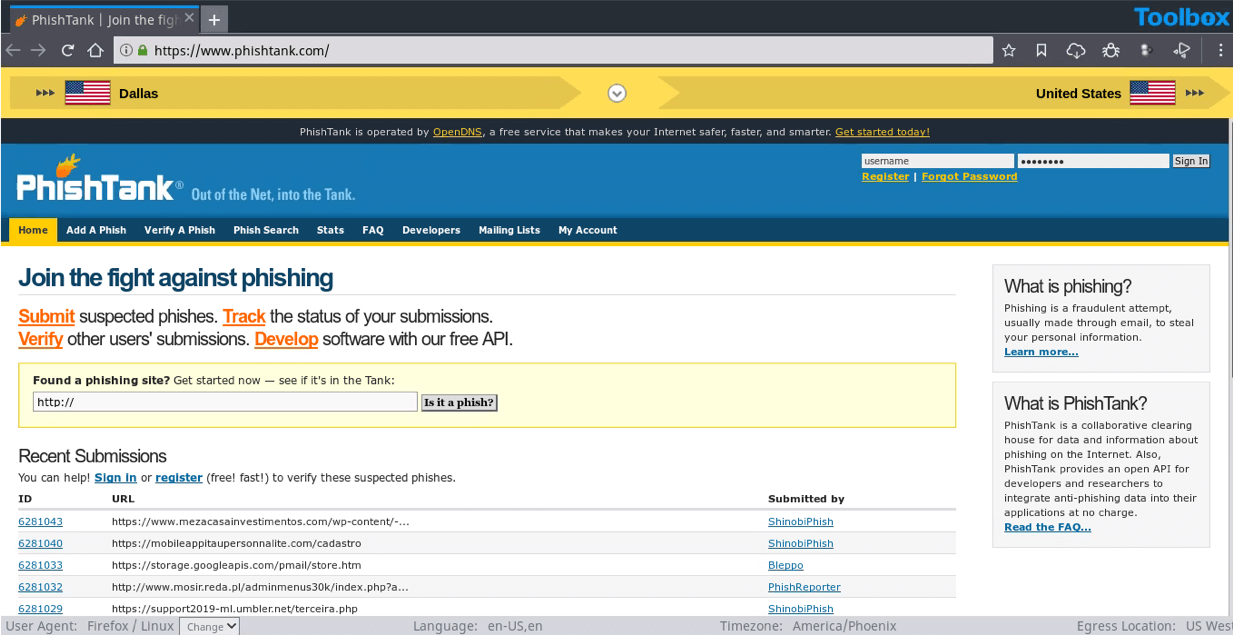Focus the username input field
This screenshot has height=635, width=1233.
tap(938, 161)
